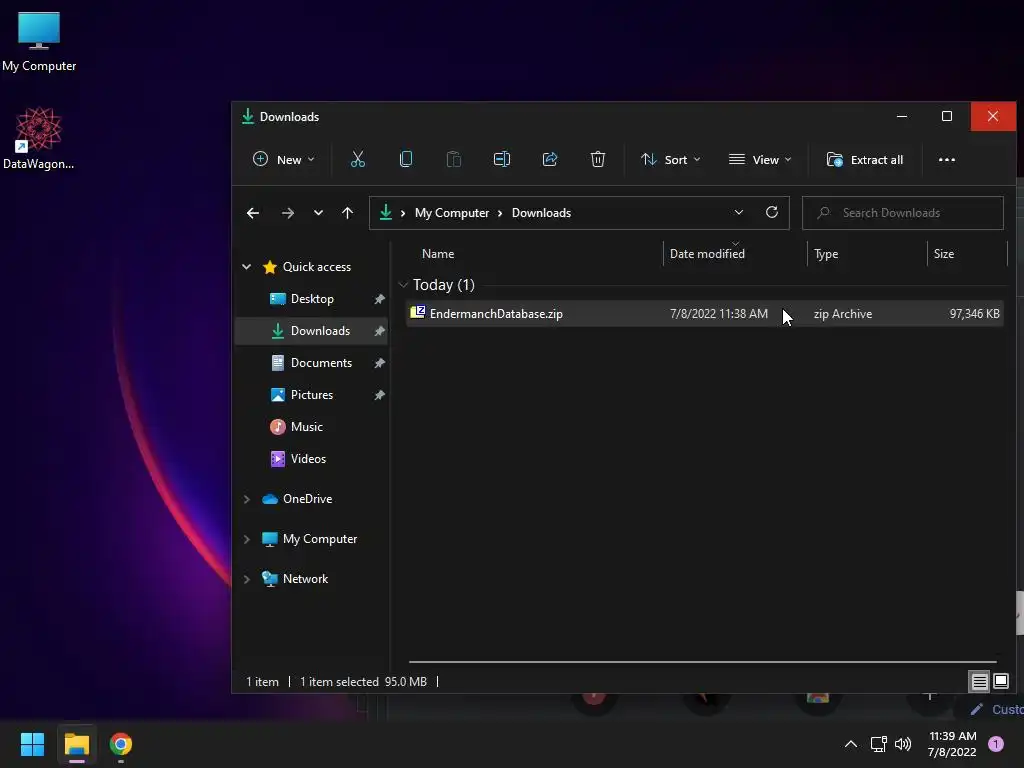Click the Cut scissors icon
1024x768 pixels.
pos(357,159)
